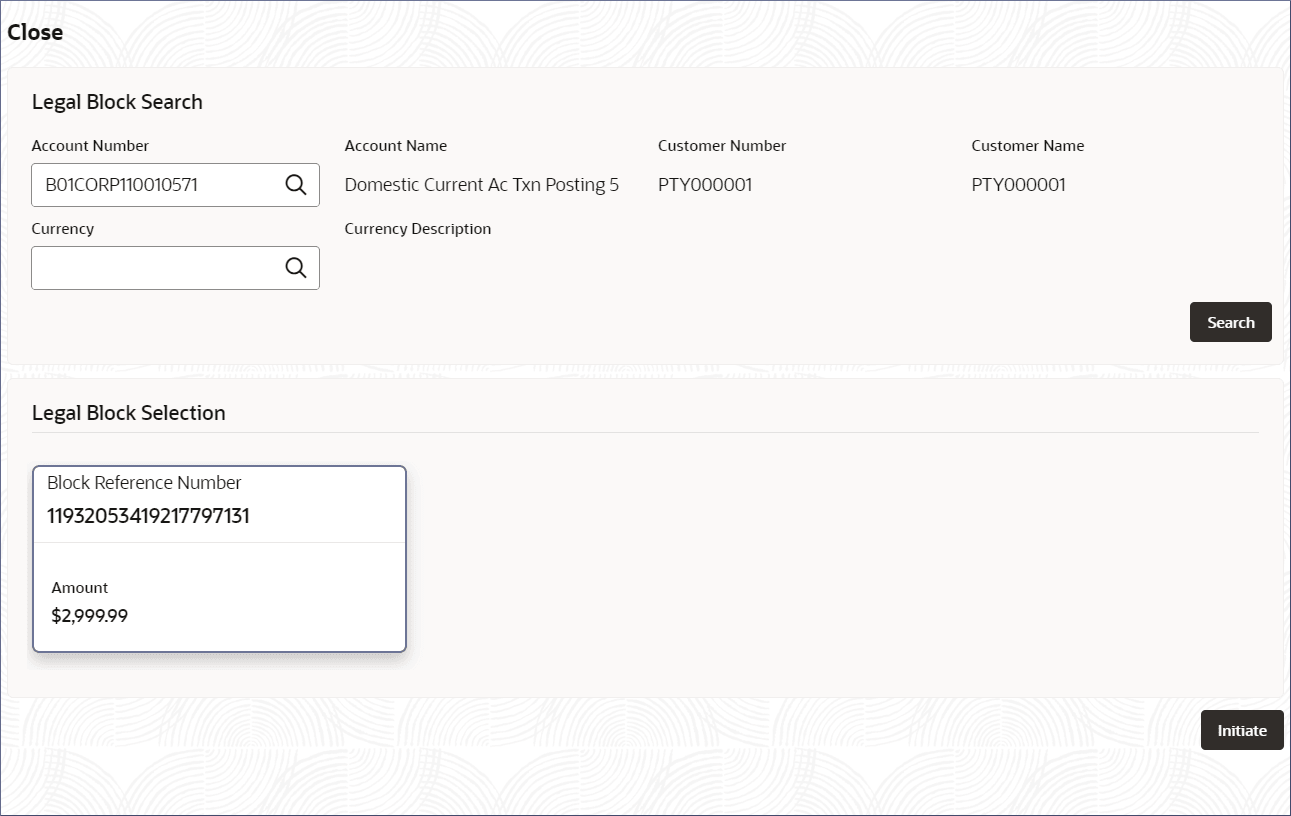Screen dimensions: 1291x816
Task: Click the Domestic Current Ac Txn Posting 5 text
Action: [481, 185]
